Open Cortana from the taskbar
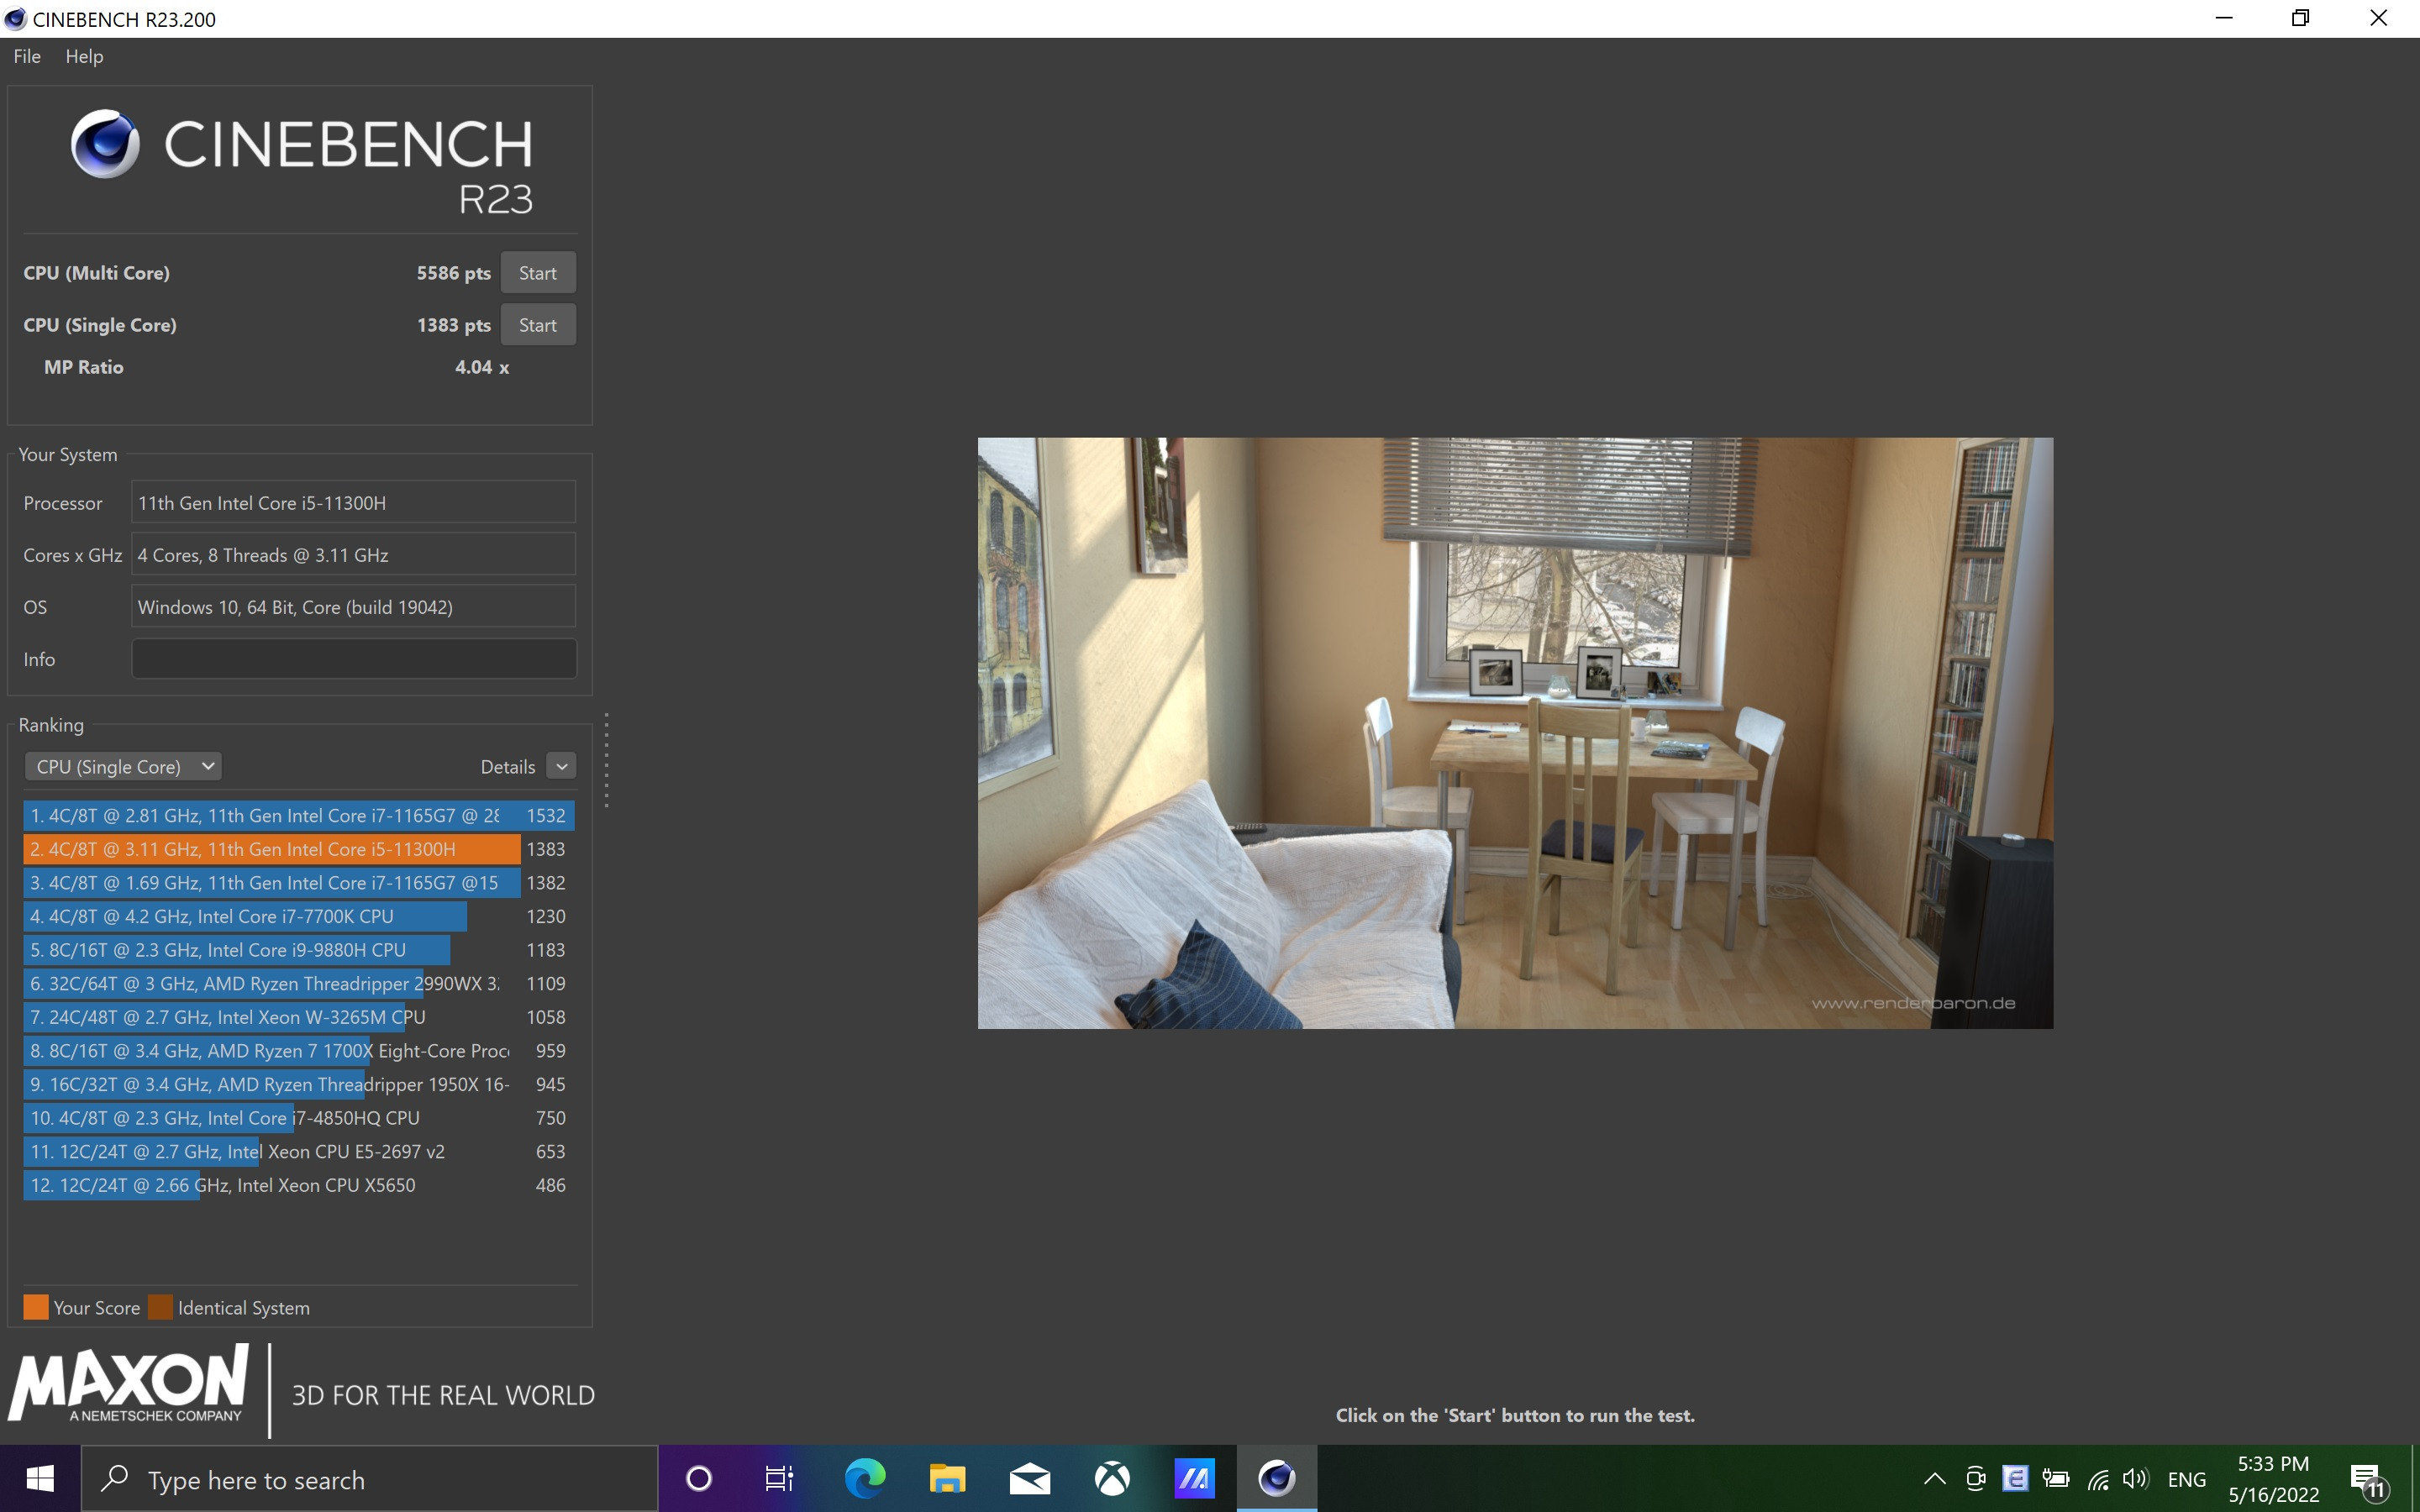 click(x=699, y=1478)
